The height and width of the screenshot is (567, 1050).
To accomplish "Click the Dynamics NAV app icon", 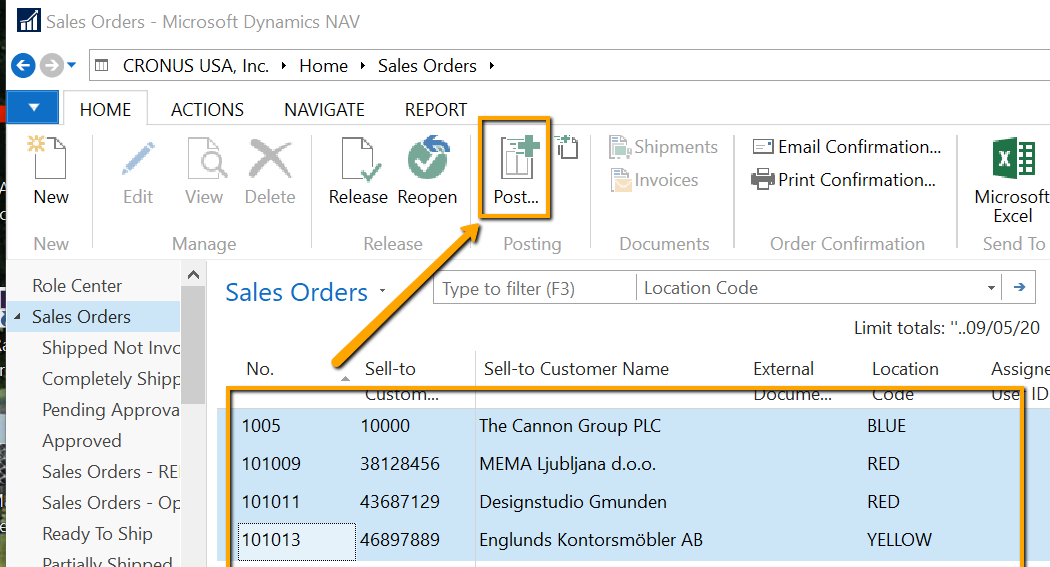I will tap(28, 21).
